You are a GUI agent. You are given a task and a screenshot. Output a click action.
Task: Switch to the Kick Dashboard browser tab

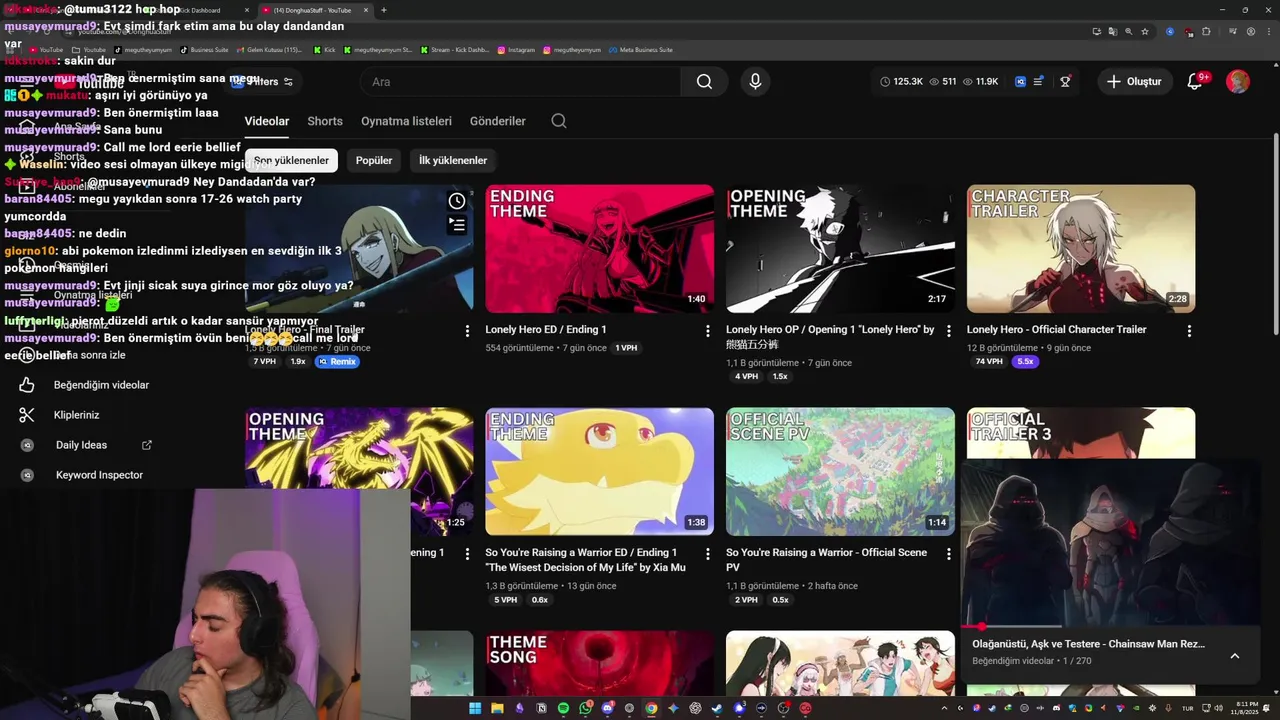195,10
